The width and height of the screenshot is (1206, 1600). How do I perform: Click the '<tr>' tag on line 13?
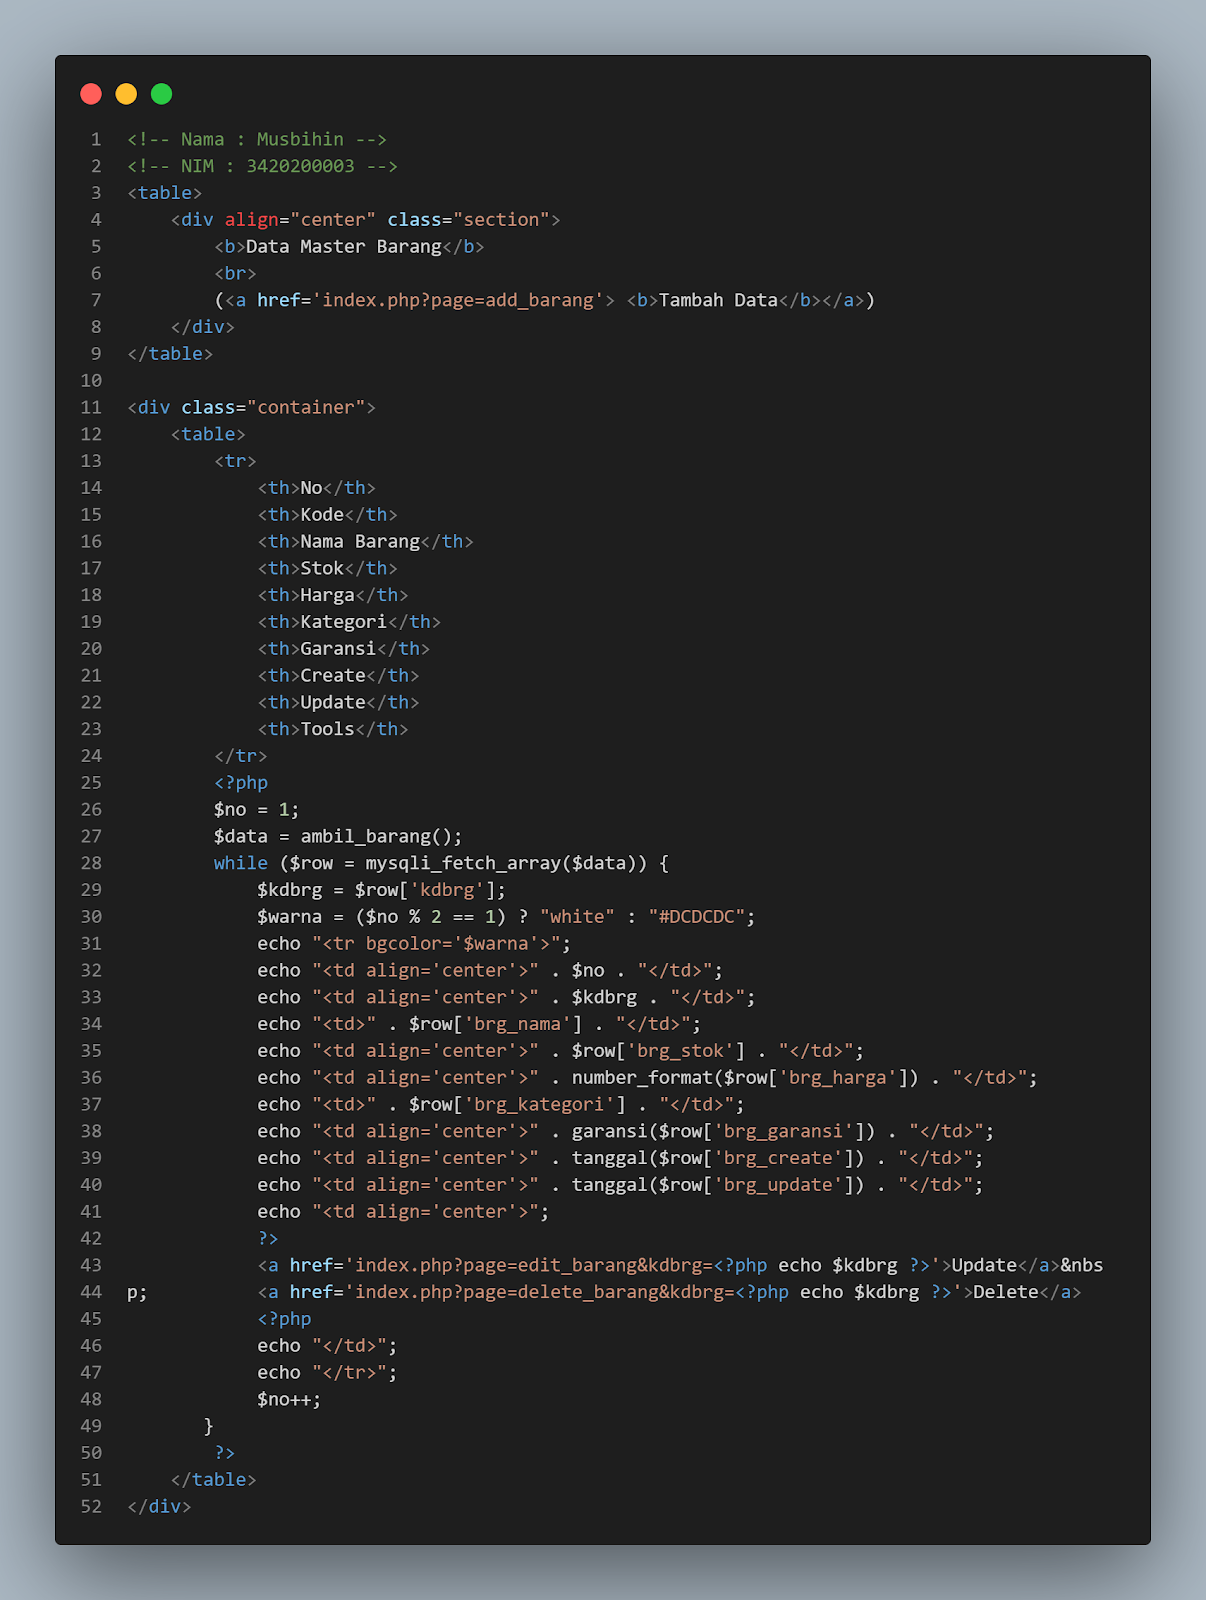(235, 461)
